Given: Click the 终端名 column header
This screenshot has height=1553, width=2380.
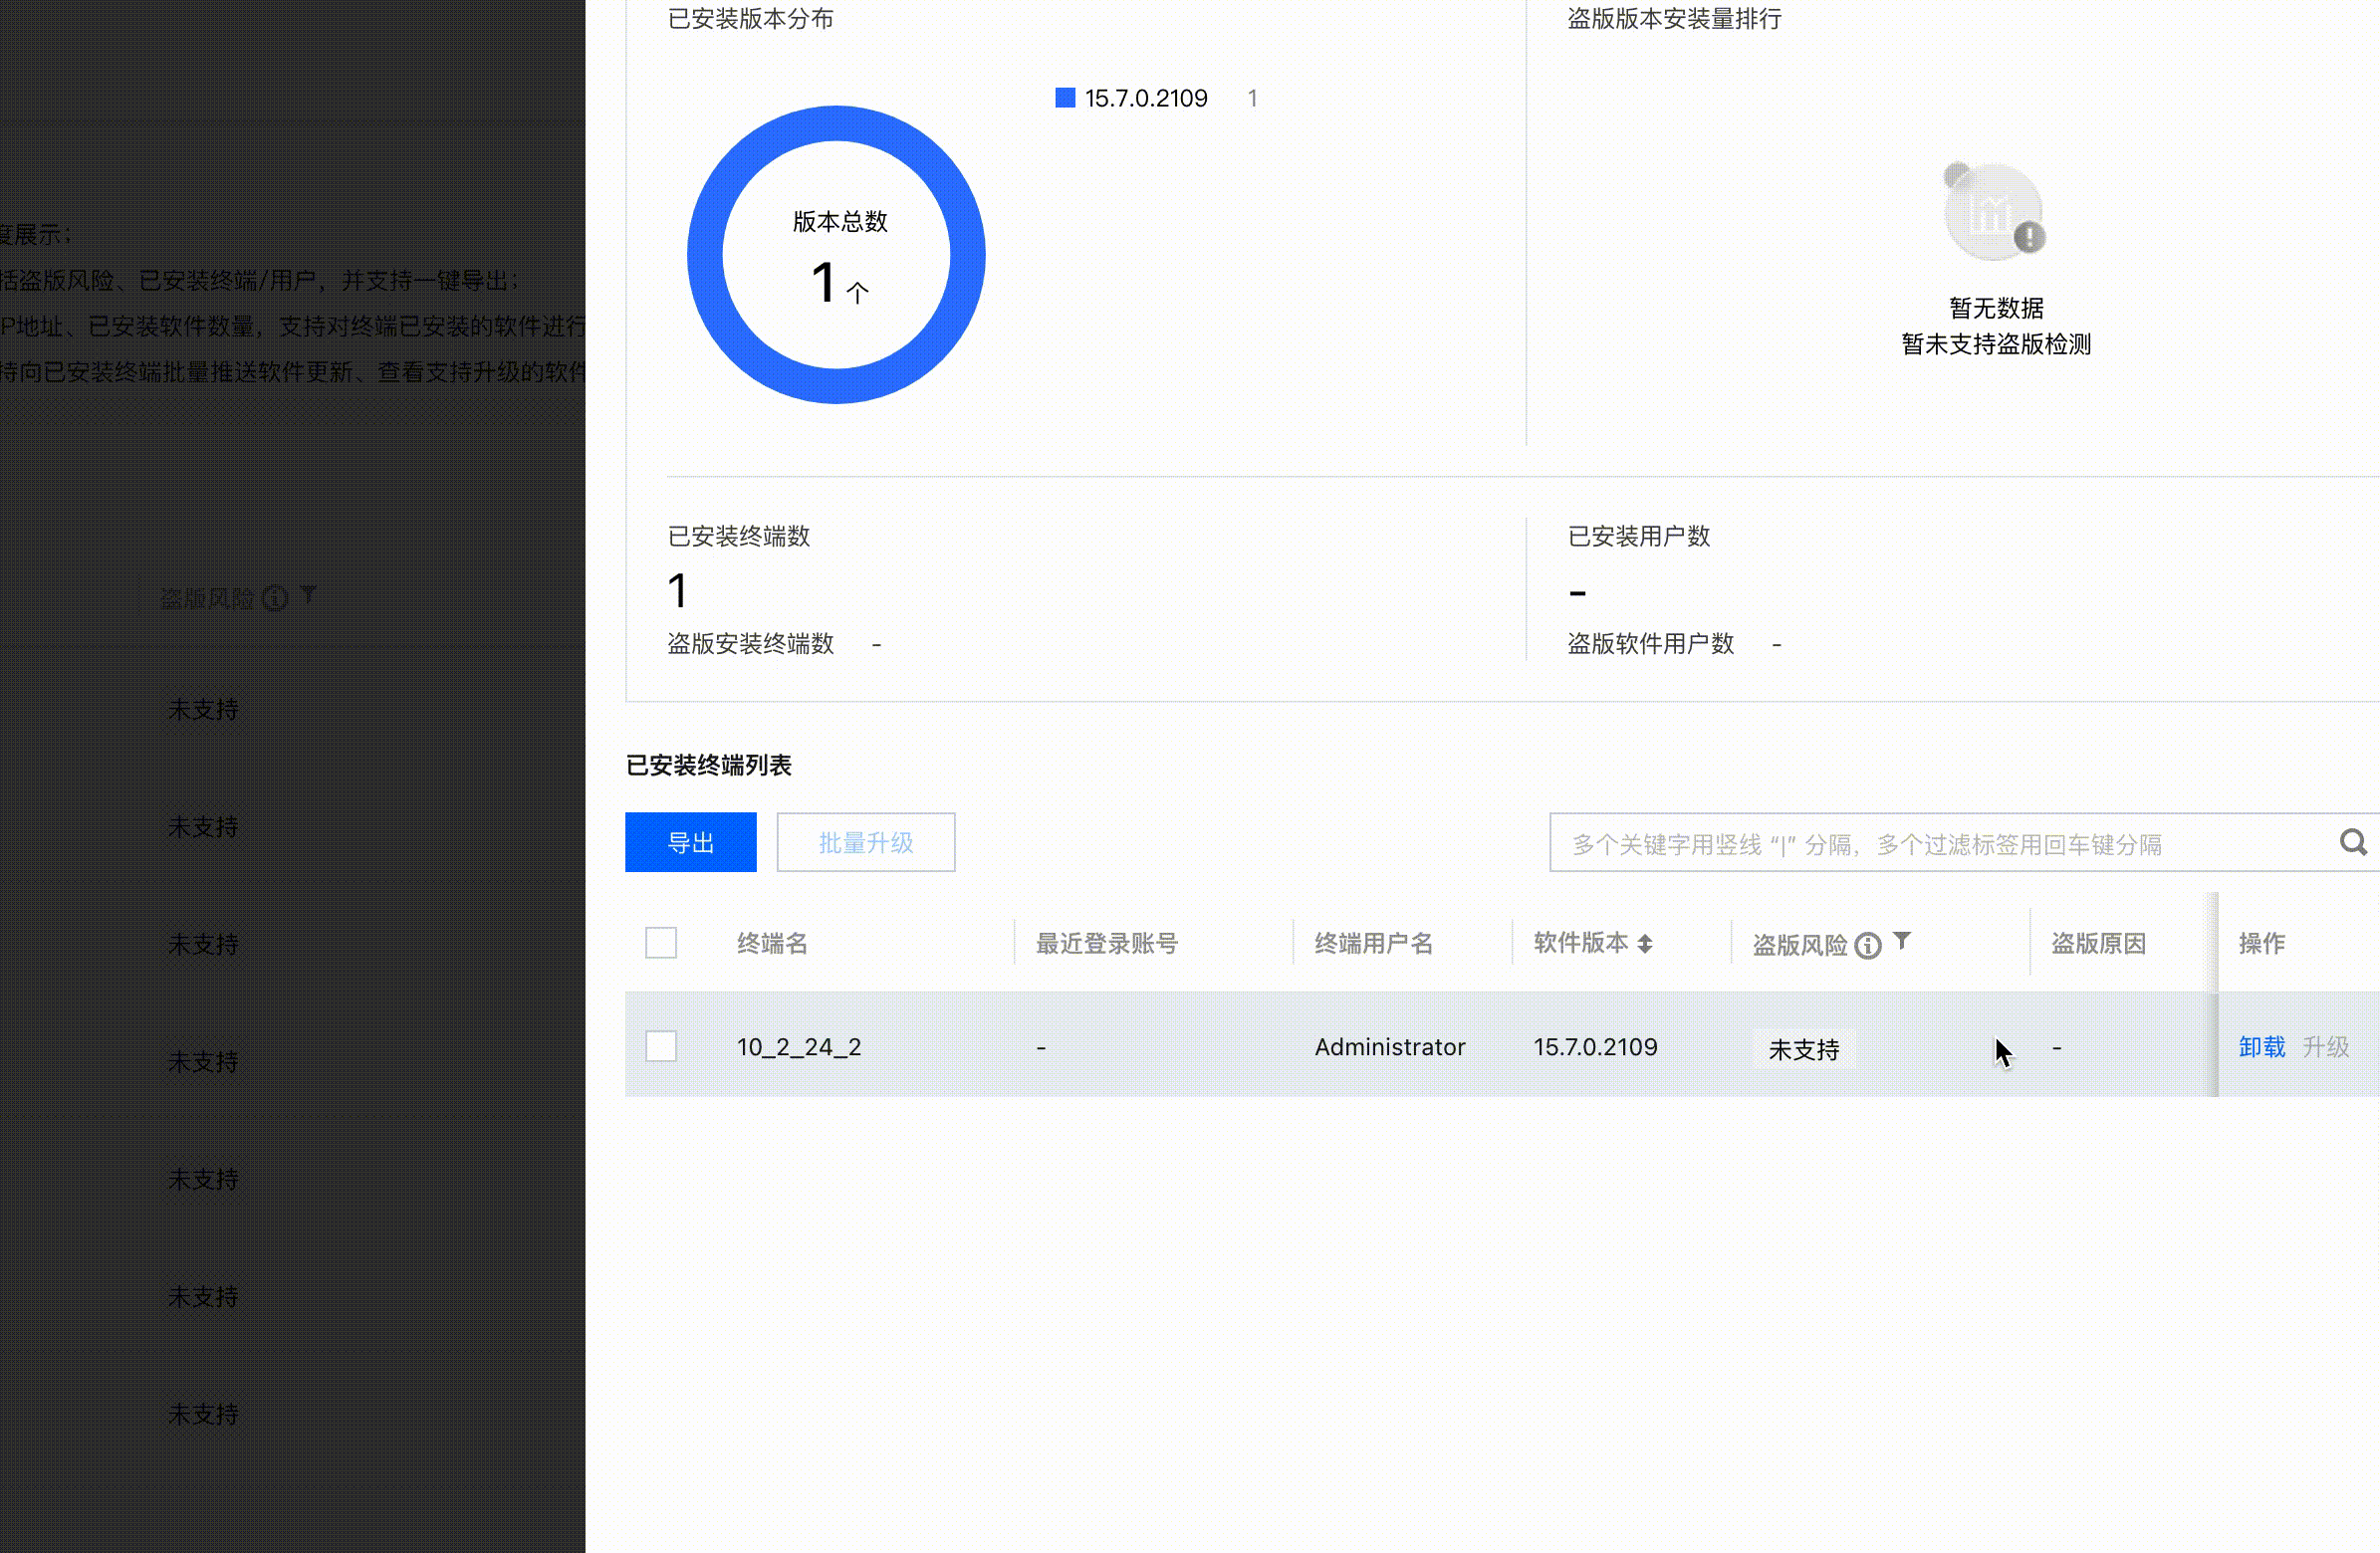Looking at the screenshot, I should pyautogui.click(x=772, y=943).
